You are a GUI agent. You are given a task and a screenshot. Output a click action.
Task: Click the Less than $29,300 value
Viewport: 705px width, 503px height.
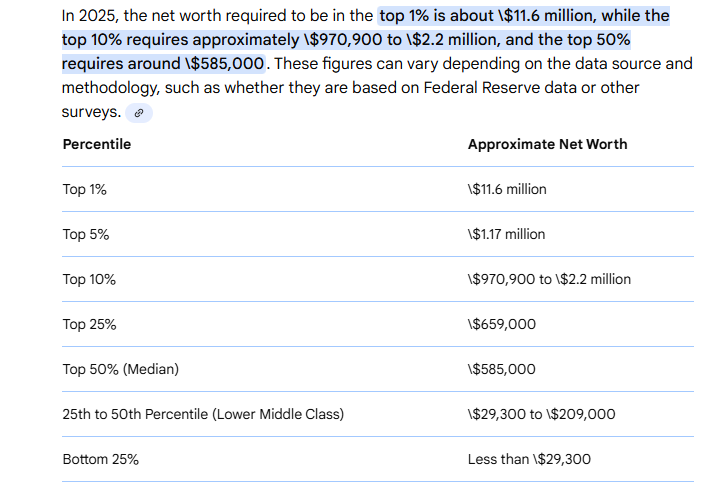(529, 459)
